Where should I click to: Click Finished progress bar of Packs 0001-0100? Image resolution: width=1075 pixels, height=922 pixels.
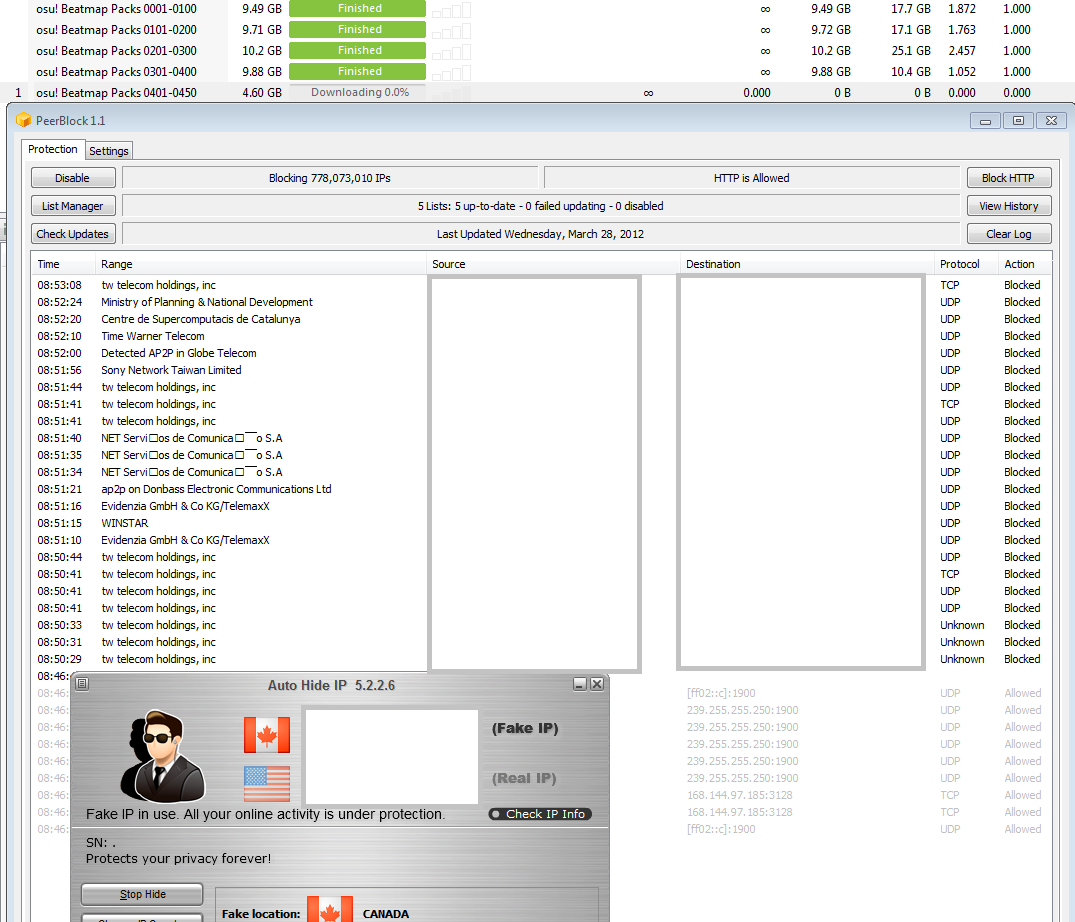[x=357, y=8]
